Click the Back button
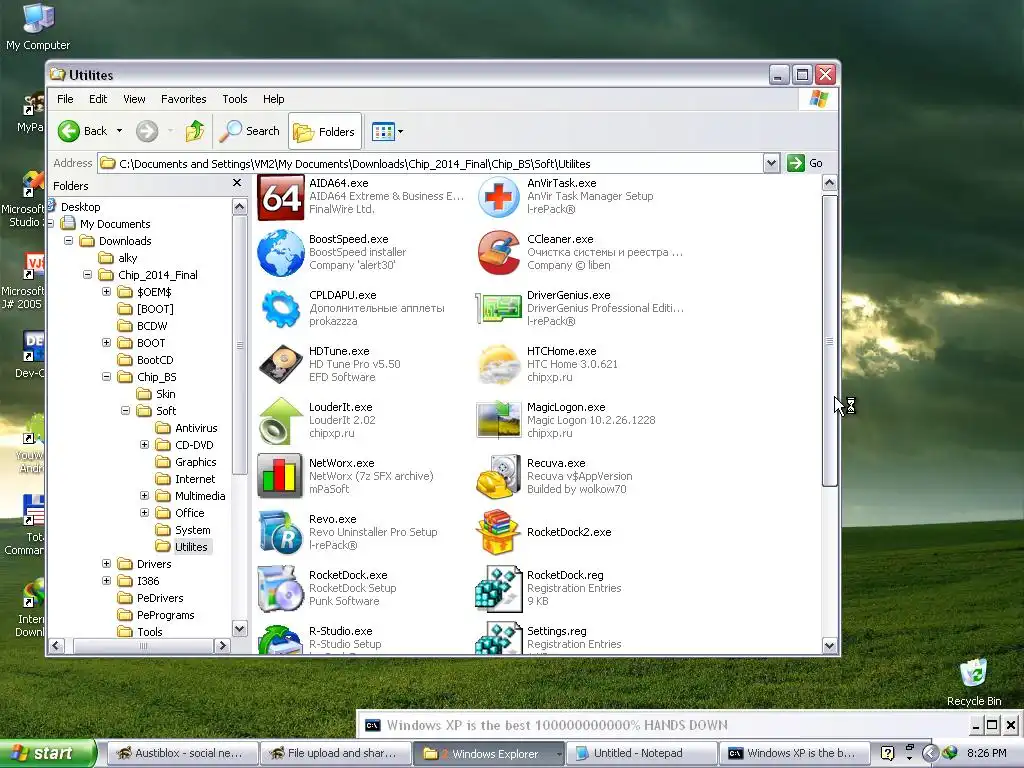This screenshot has width=1024, height=768. [82, 131]
